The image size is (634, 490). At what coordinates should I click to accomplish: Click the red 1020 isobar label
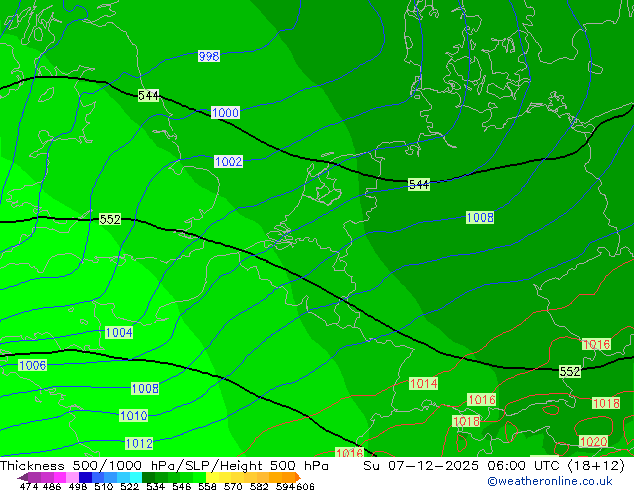point(594,441)
